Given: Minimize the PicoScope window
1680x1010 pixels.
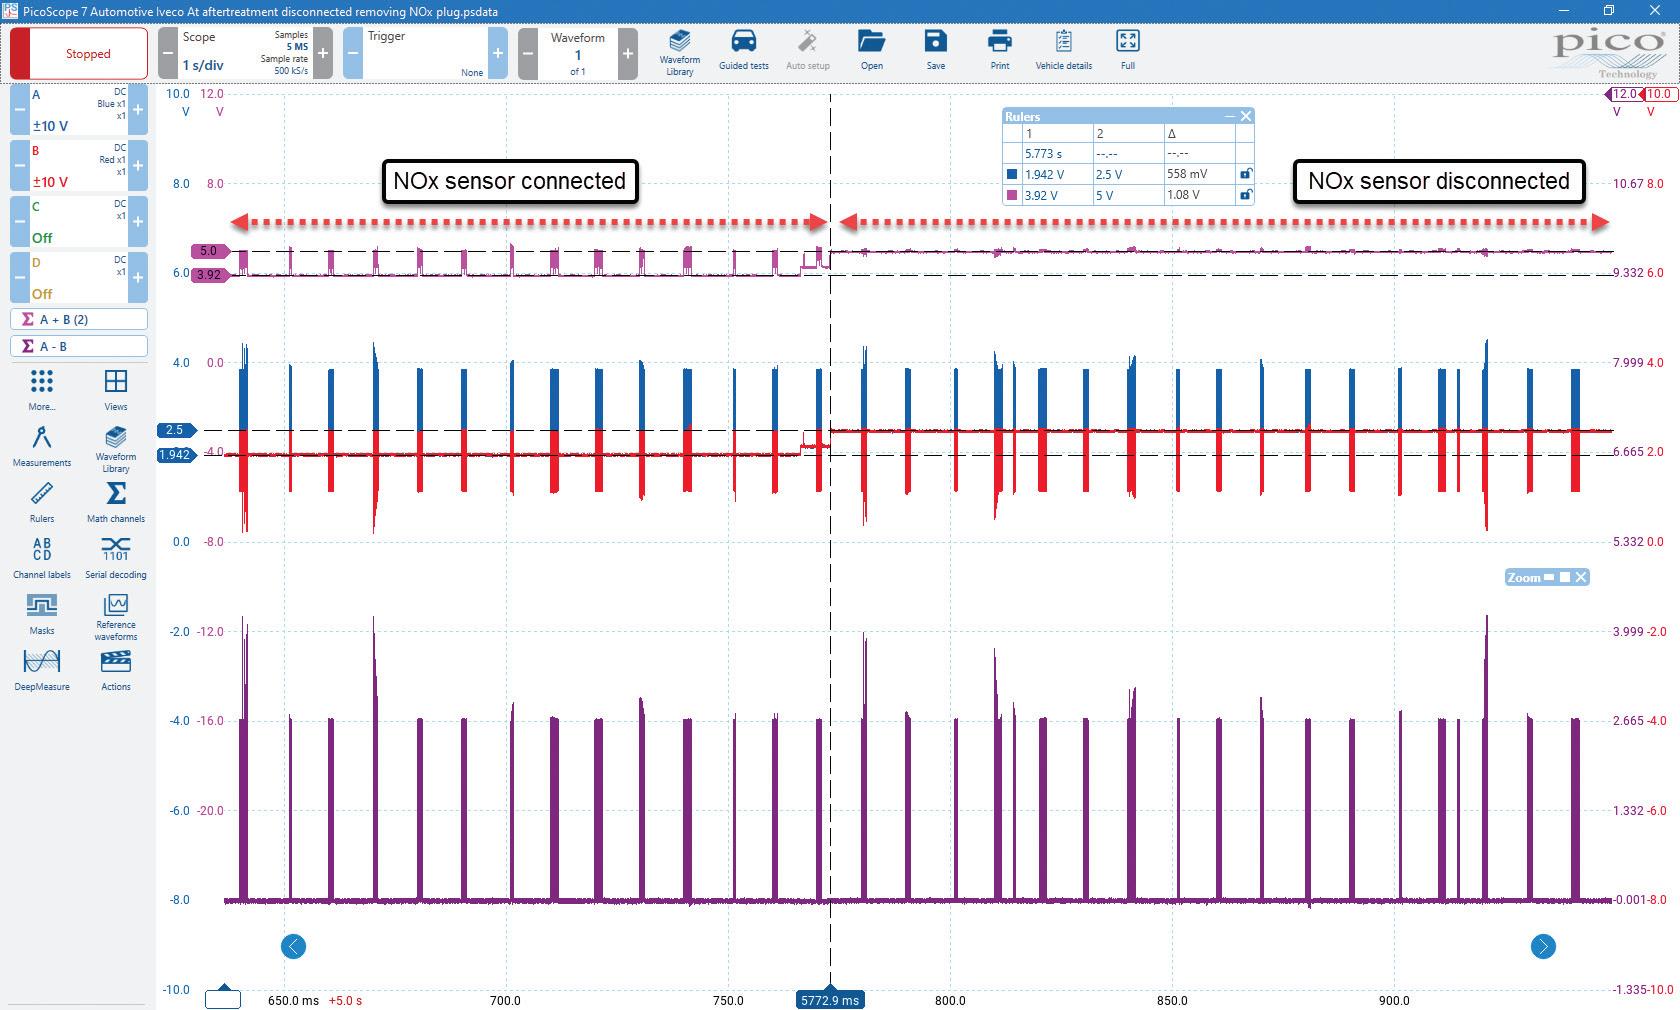Looking at the screenshot, I should tap(1563, 11).
